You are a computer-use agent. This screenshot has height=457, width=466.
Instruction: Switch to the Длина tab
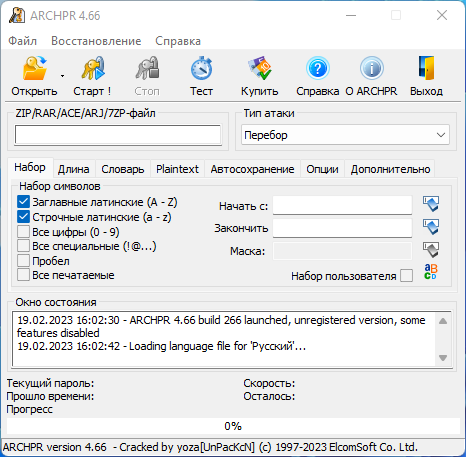click(x=74, y=169)
